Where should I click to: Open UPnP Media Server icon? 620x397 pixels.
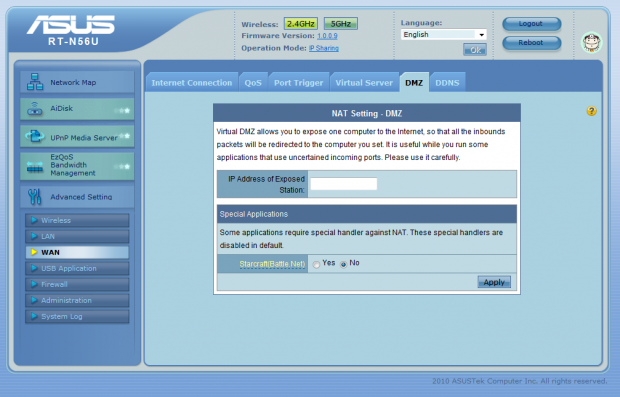point(35,136)
